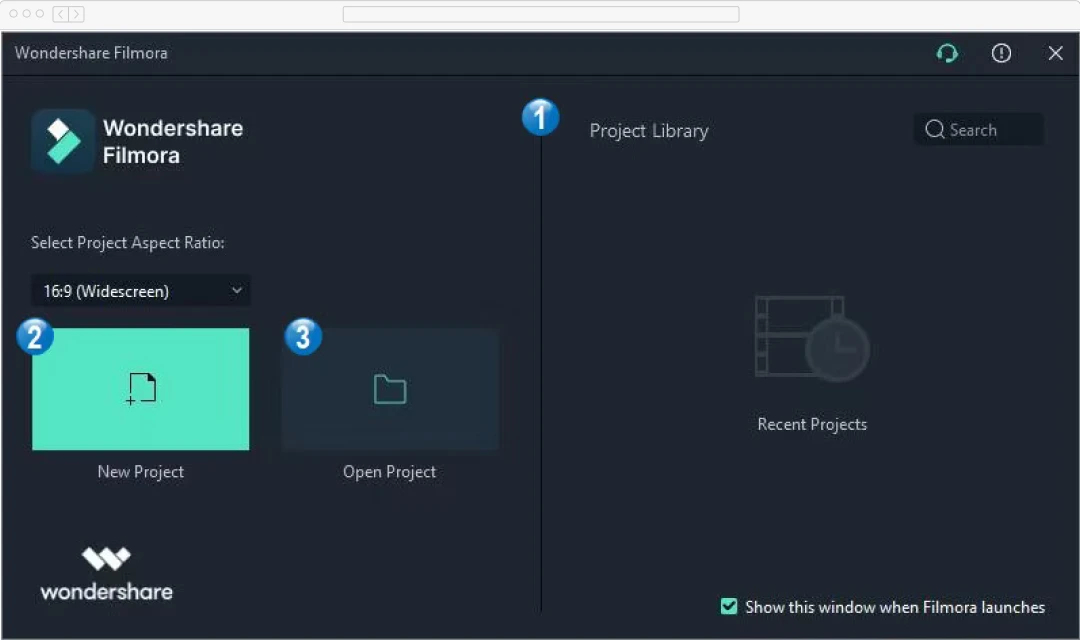Open the Select Project Aspect Ratio dropdown
Image resolution: width=1080 pixels, height=640 pixels.
tap(140, 290)
